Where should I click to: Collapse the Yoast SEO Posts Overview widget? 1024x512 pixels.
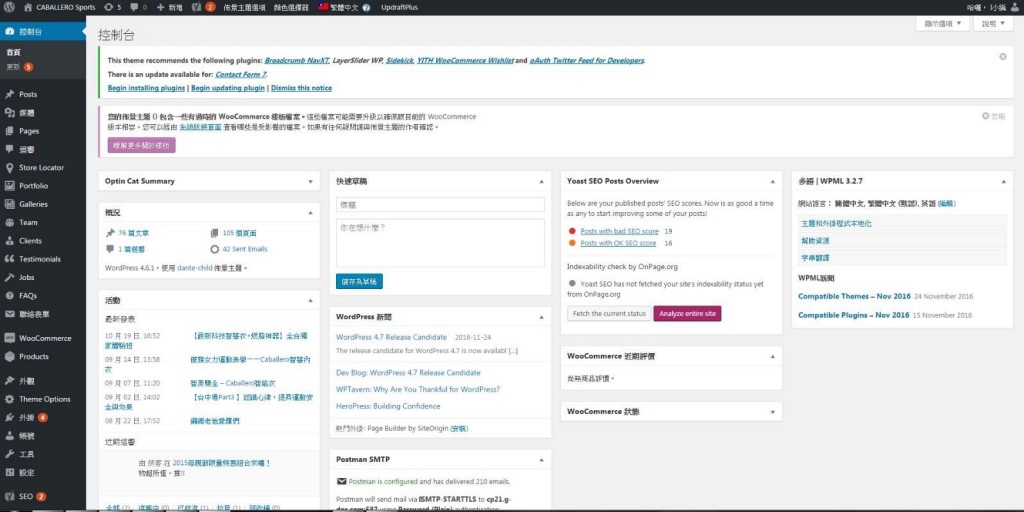(x=773, y=182)
